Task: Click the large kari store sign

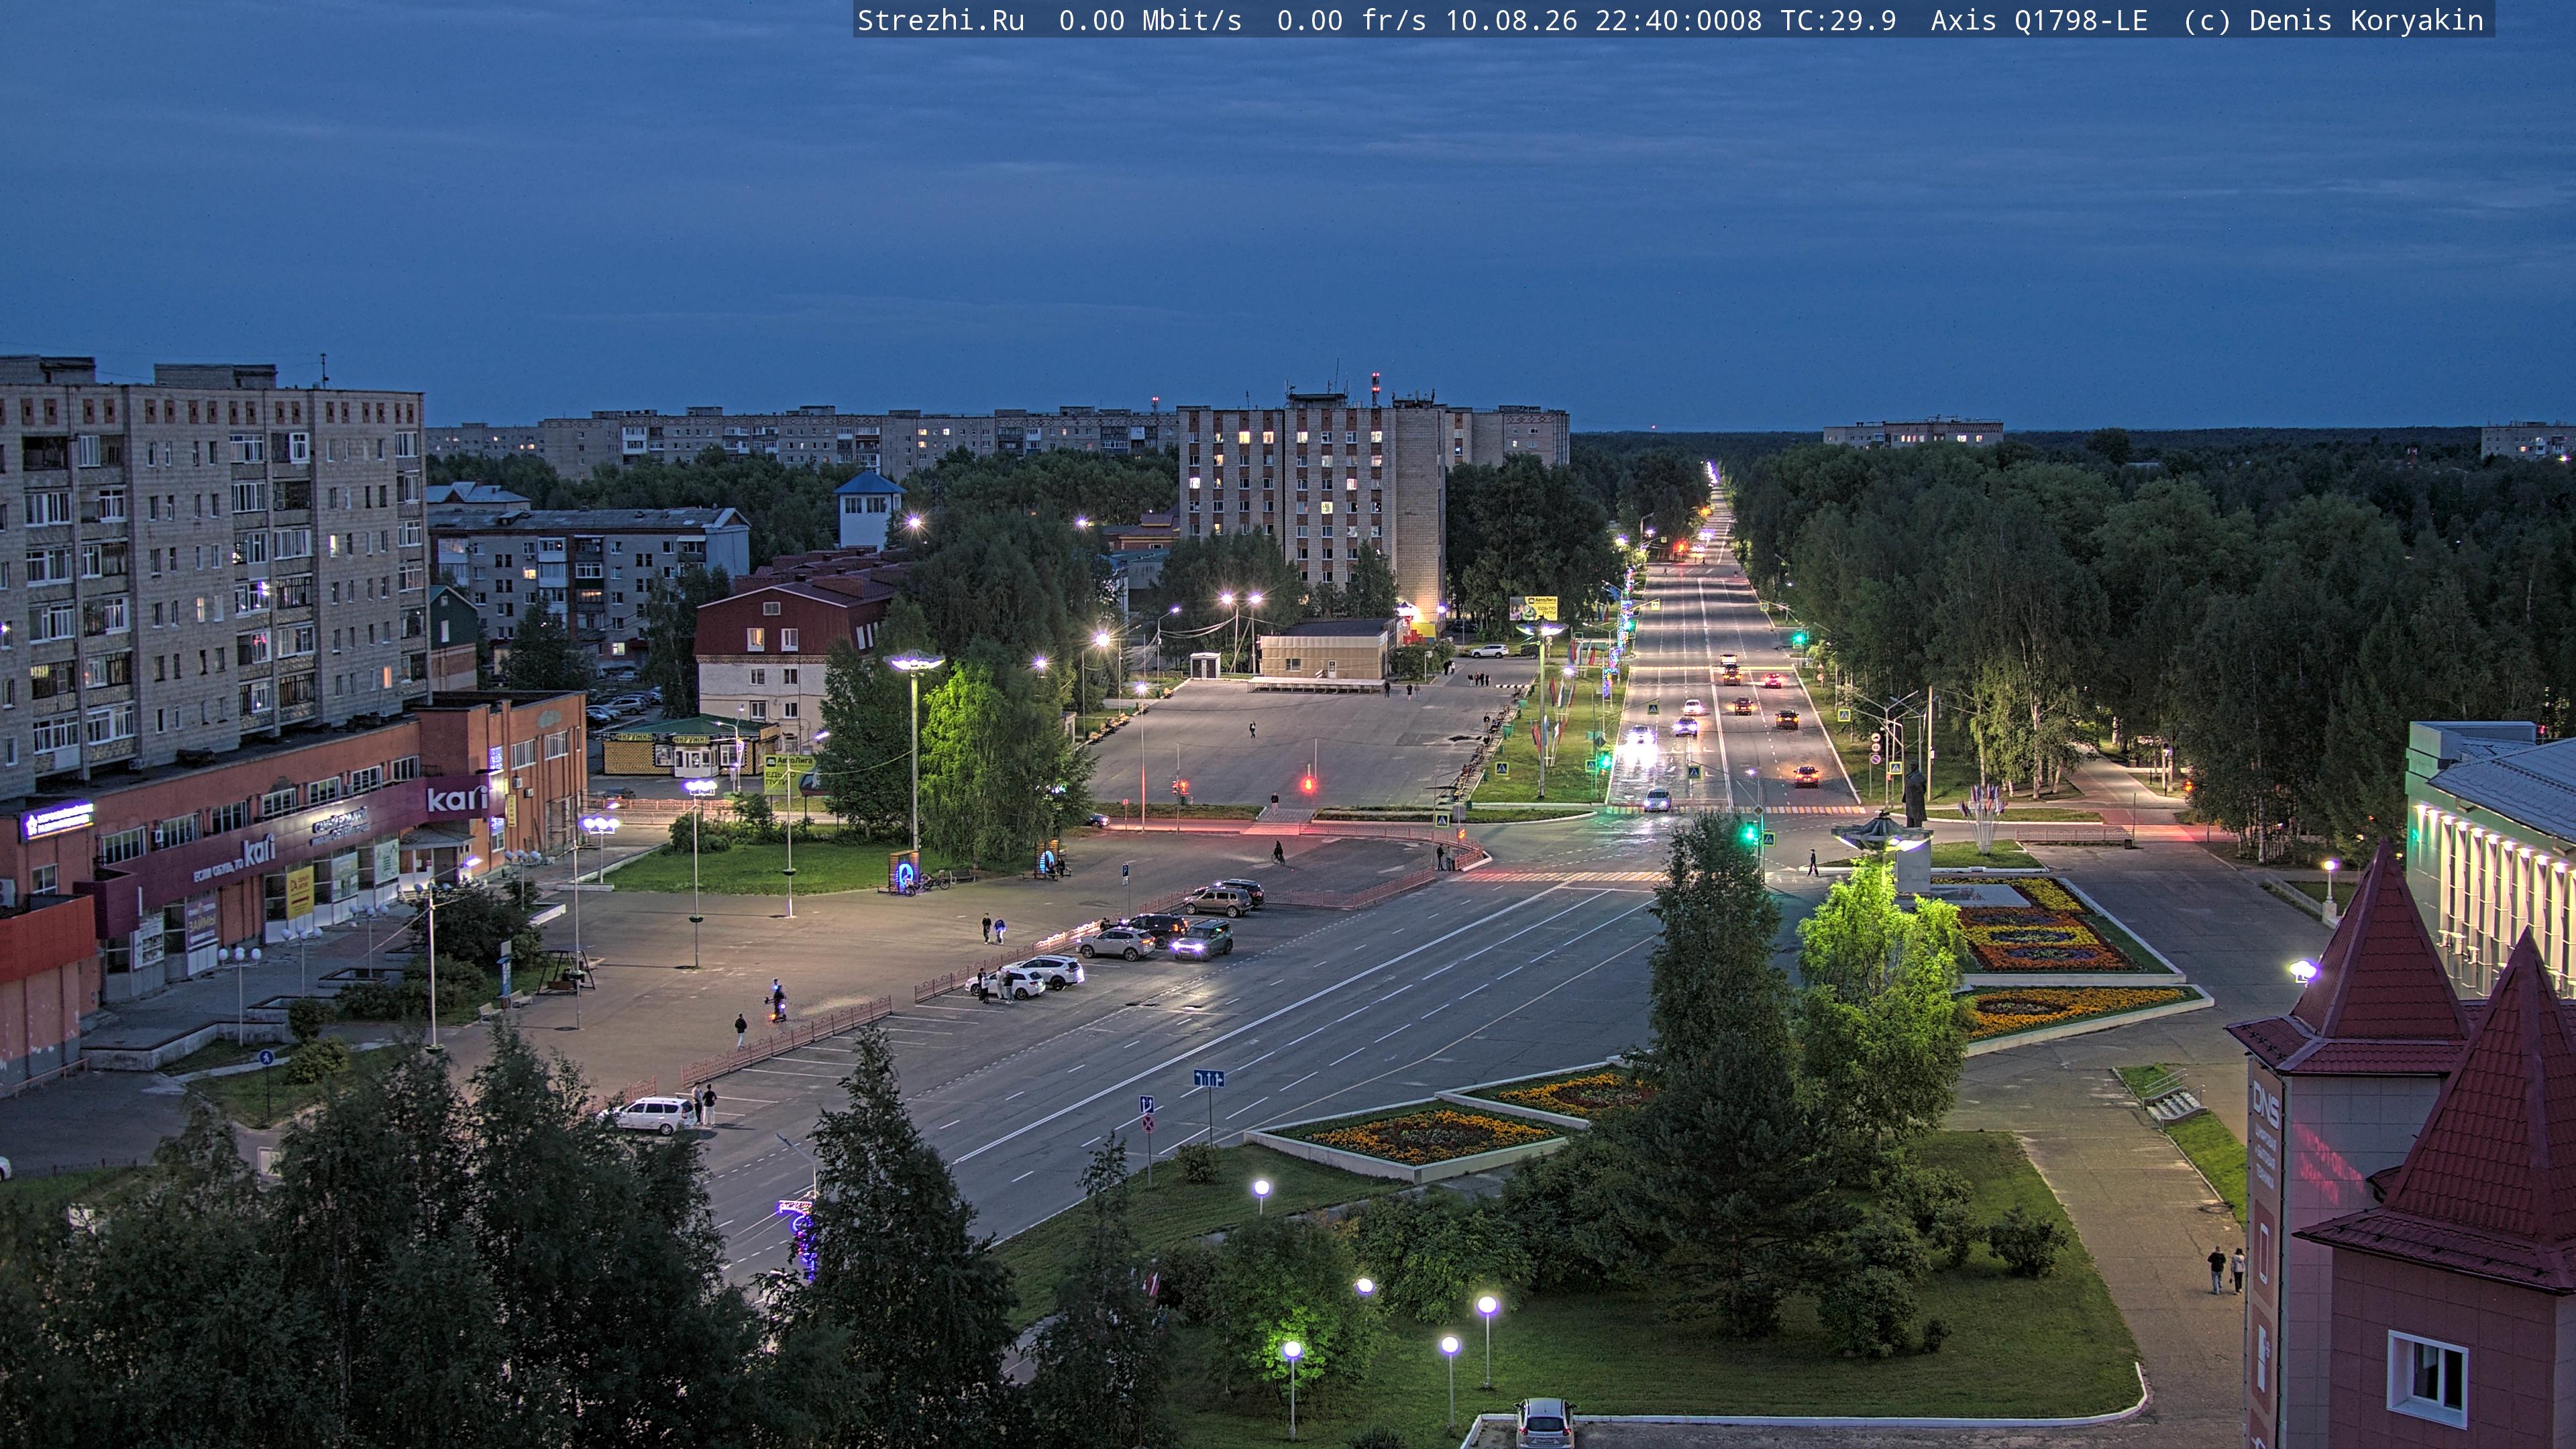Action: click(456, 798)
